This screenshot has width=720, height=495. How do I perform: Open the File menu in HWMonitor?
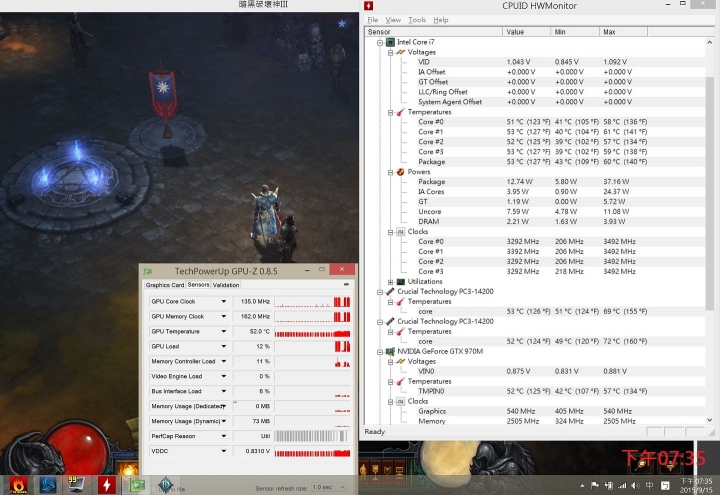click(x=372, y=20)
